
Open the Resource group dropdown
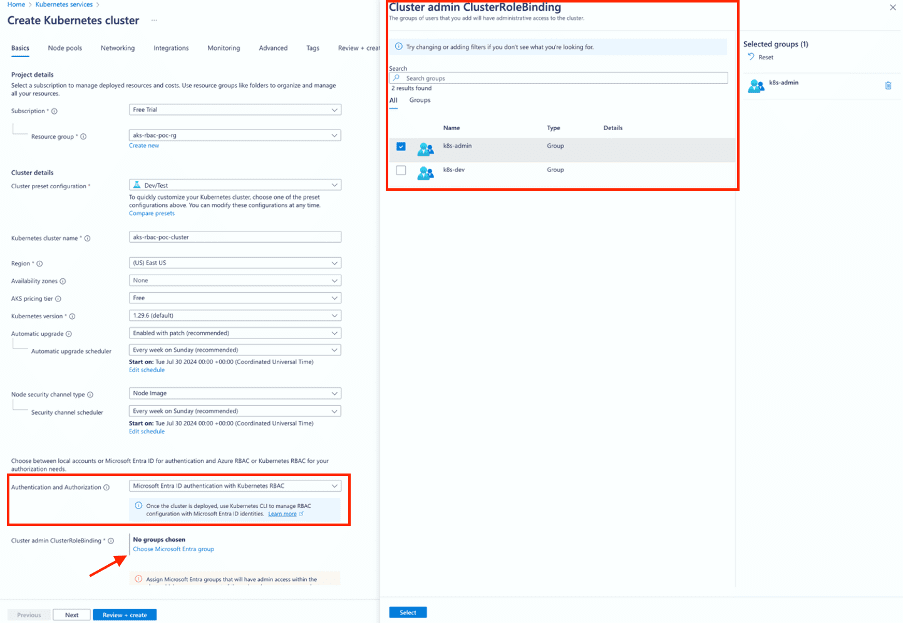235,135
